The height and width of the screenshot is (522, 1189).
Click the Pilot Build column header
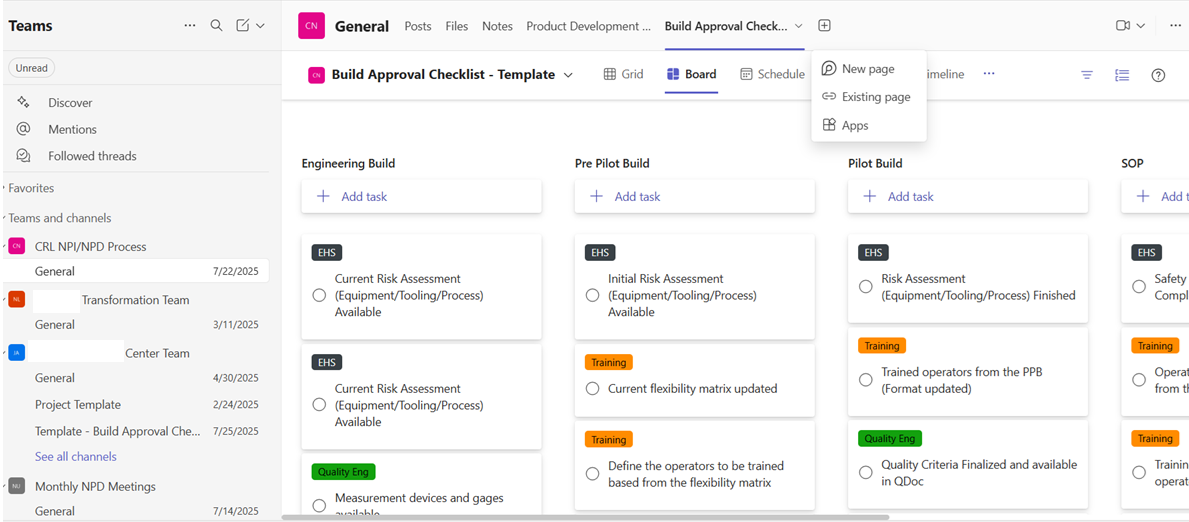875,163
